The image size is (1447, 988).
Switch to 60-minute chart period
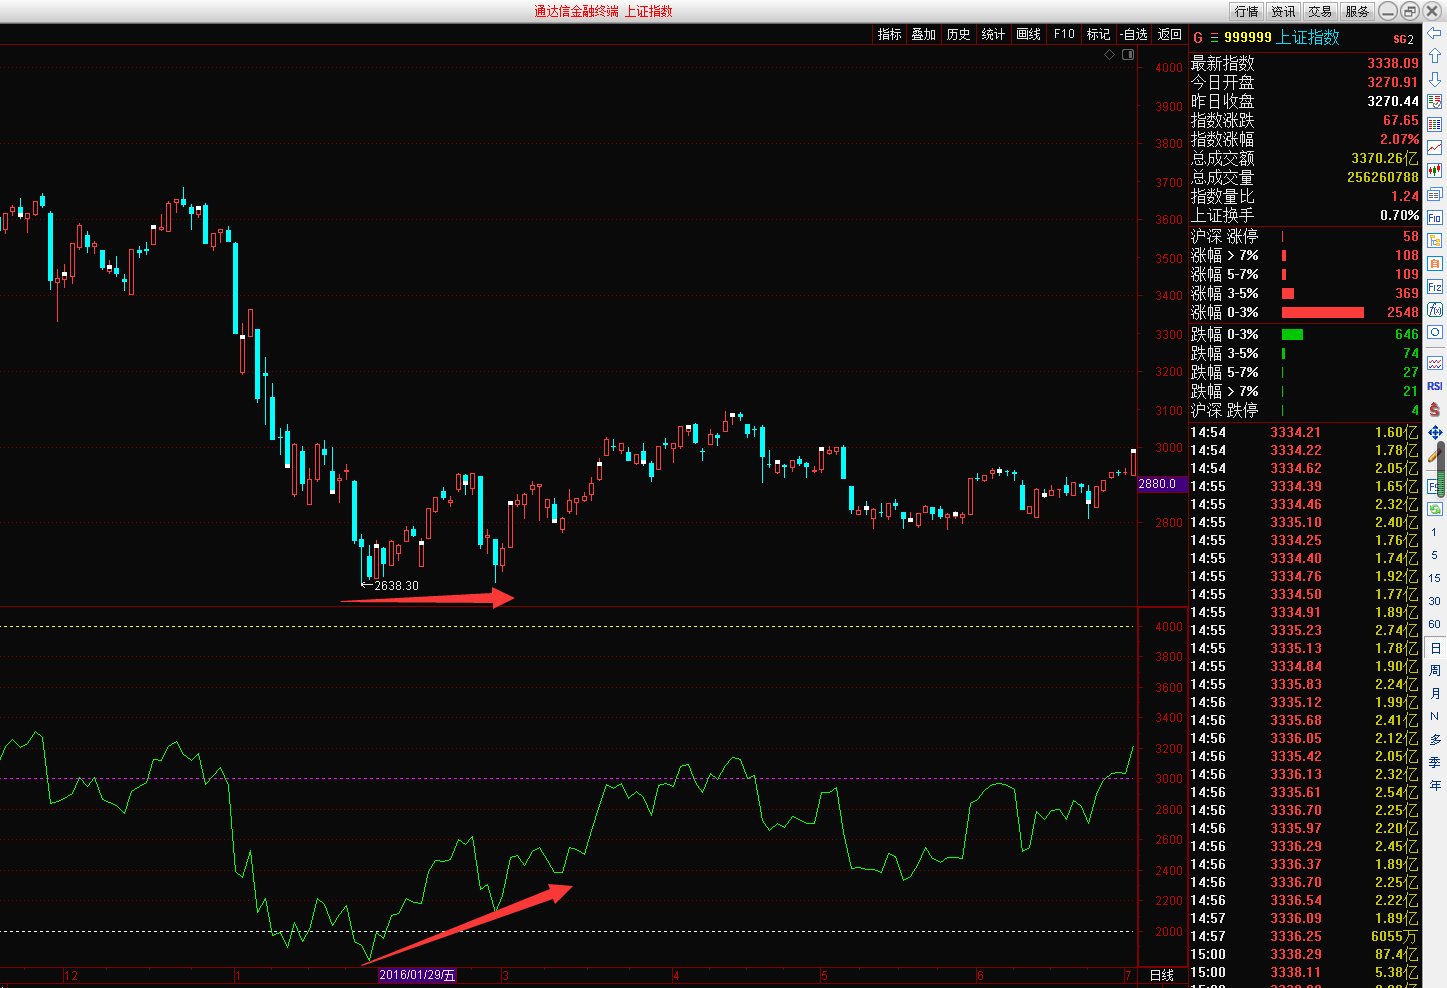[1434, 624]
